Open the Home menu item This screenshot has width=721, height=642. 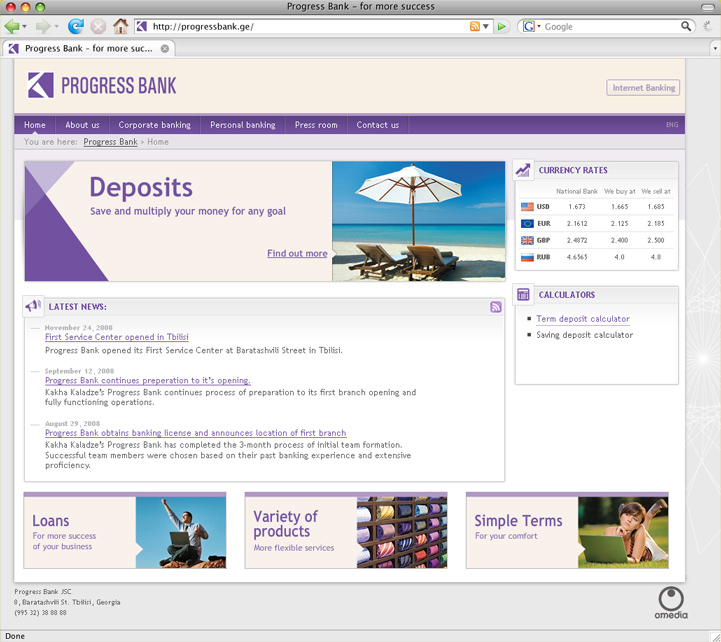(x=35, y=125)
